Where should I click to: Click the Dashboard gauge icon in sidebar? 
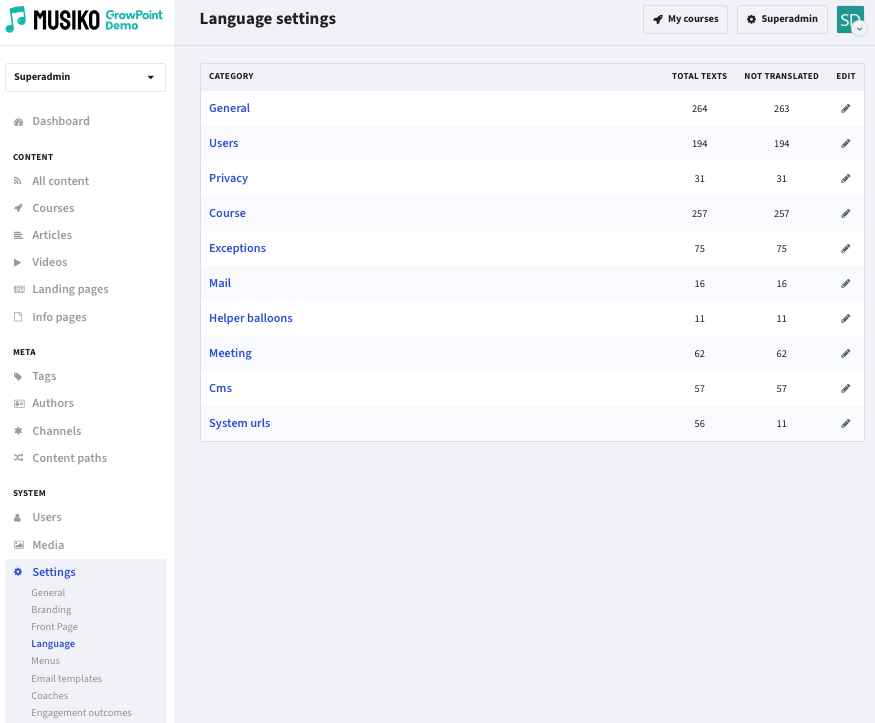pos(18,122)
